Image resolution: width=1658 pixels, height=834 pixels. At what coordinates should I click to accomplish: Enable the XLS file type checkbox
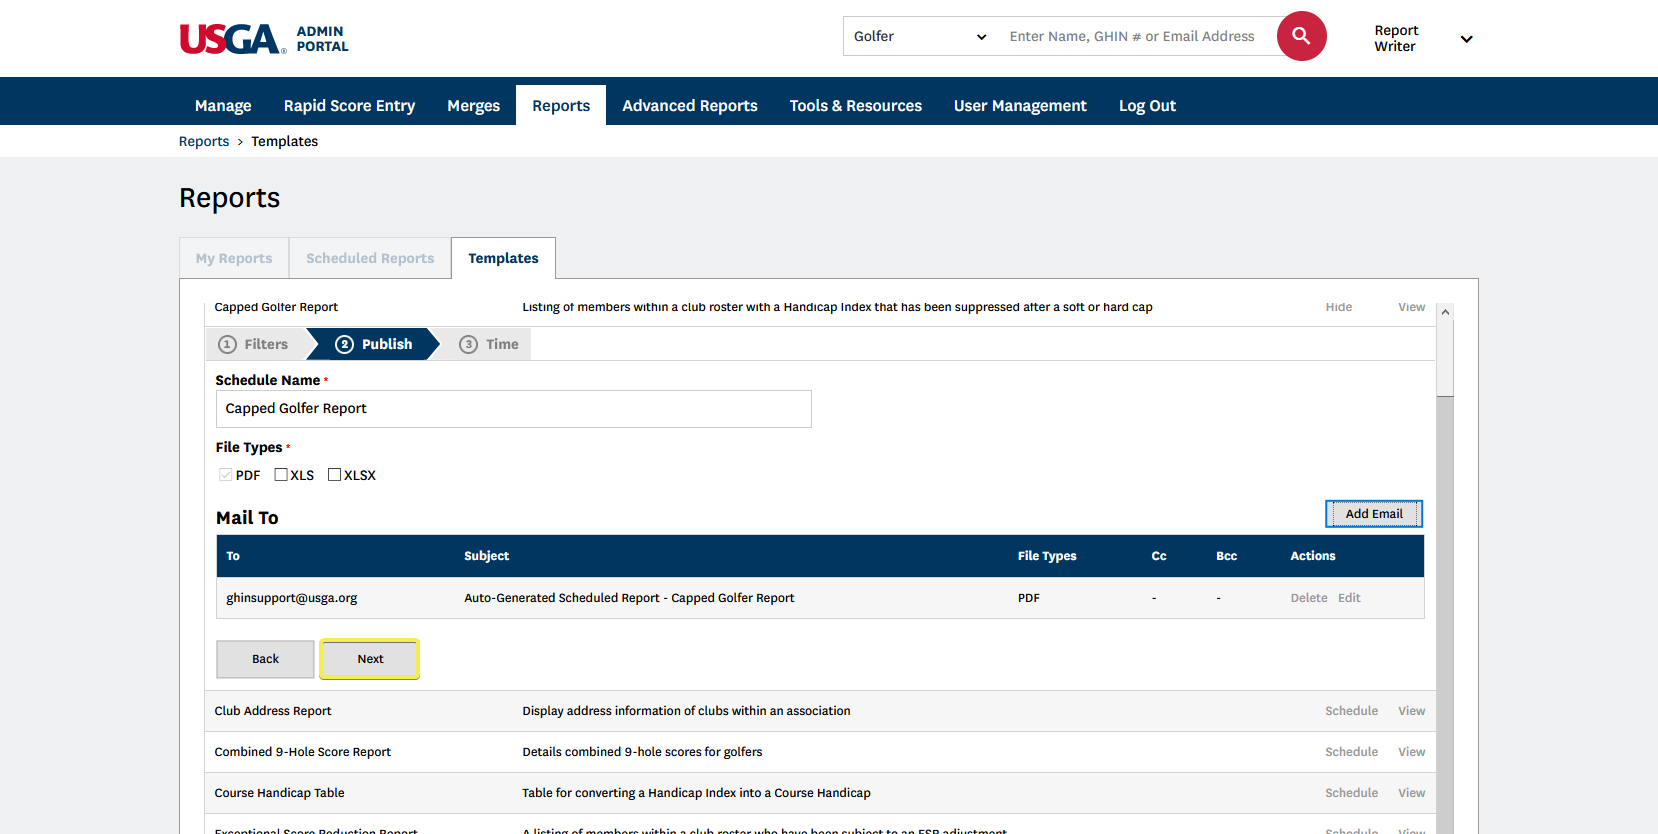tap(281, 475)
